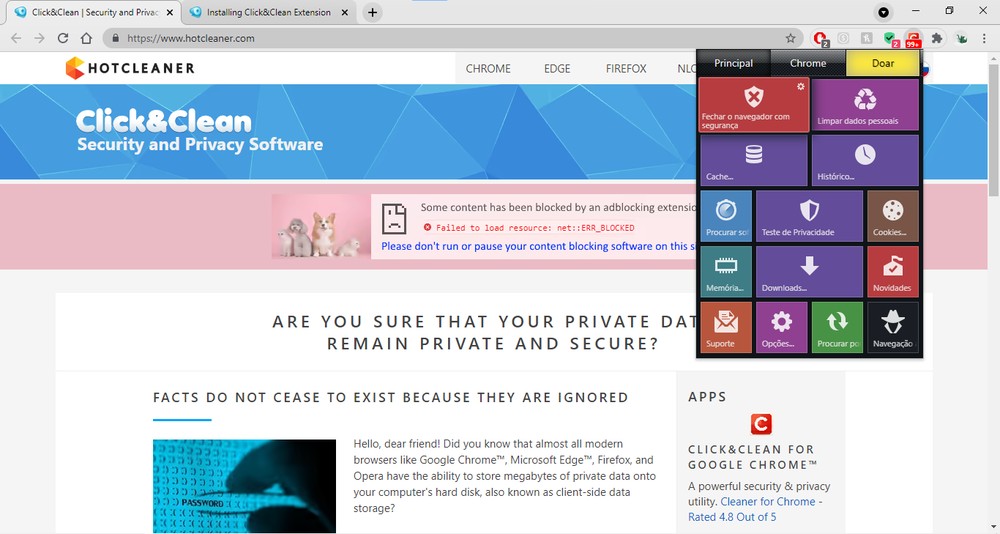This screenshot has height=534, width=1000.
Task: Go to the browser home page
Action: (x=86, y=38)
